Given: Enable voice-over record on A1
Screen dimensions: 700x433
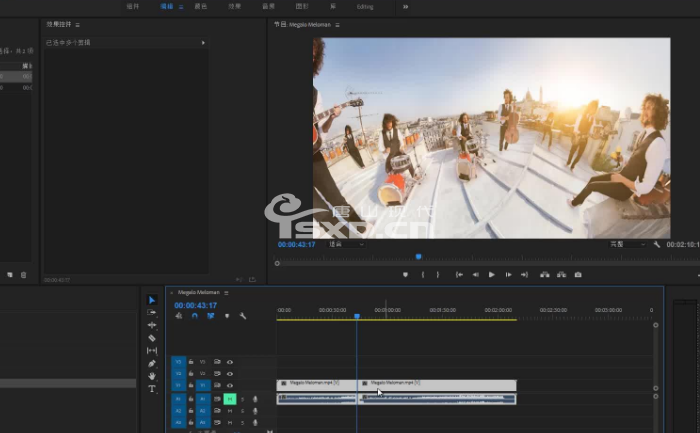Looking at the screenshot, I should pos(255,399).
